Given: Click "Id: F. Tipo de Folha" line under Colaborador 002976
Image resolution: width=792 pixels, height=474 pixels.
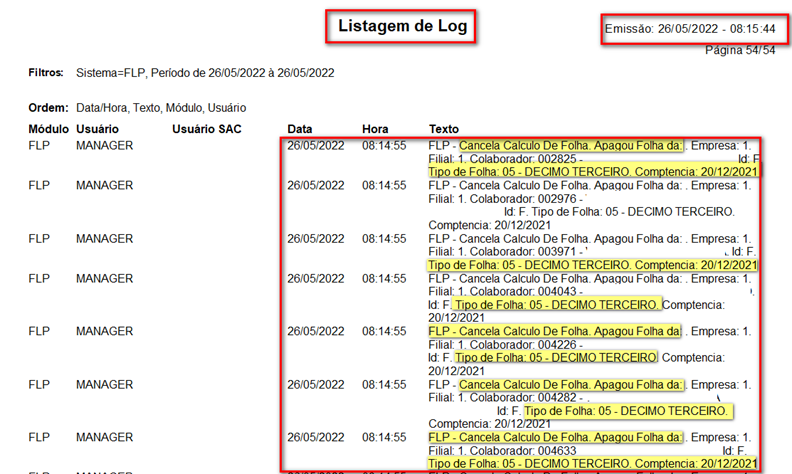Looking at the screenshot, I should coord(619,212).
